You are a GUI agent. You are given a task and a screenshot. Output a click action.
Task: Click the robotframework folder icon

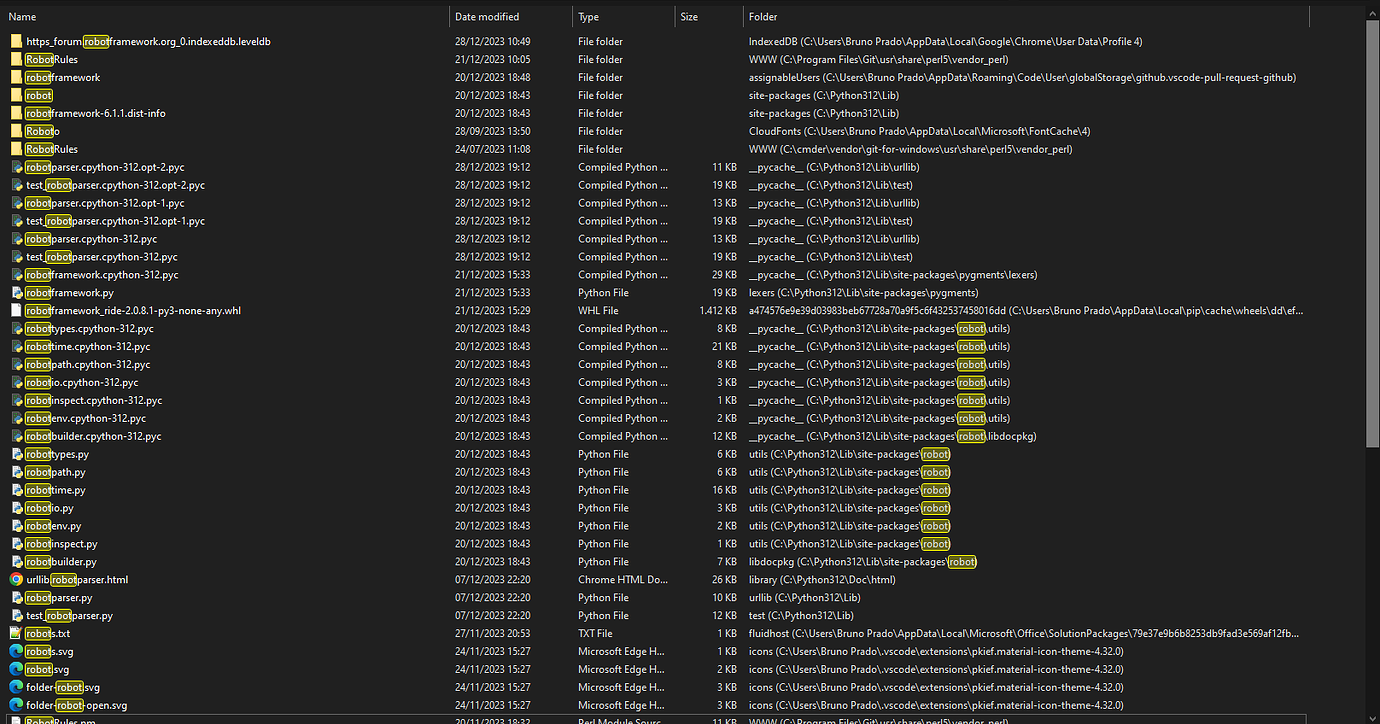pos(15,77)
